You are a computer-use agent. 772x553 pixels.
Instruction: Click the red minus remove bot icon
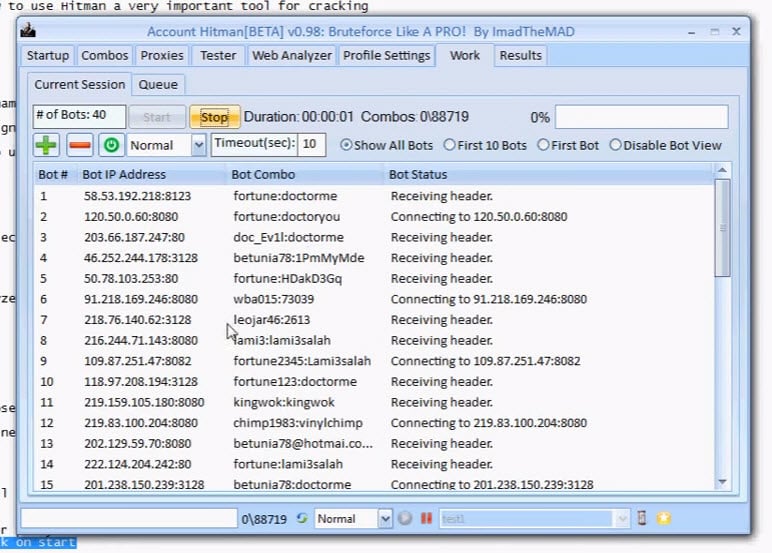(x=80, y=145)
